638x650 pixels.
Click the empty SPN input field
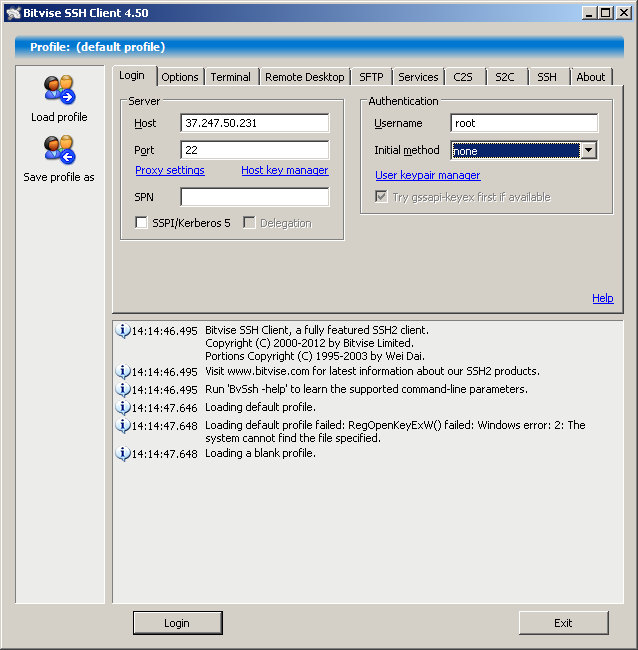(255, 197)
